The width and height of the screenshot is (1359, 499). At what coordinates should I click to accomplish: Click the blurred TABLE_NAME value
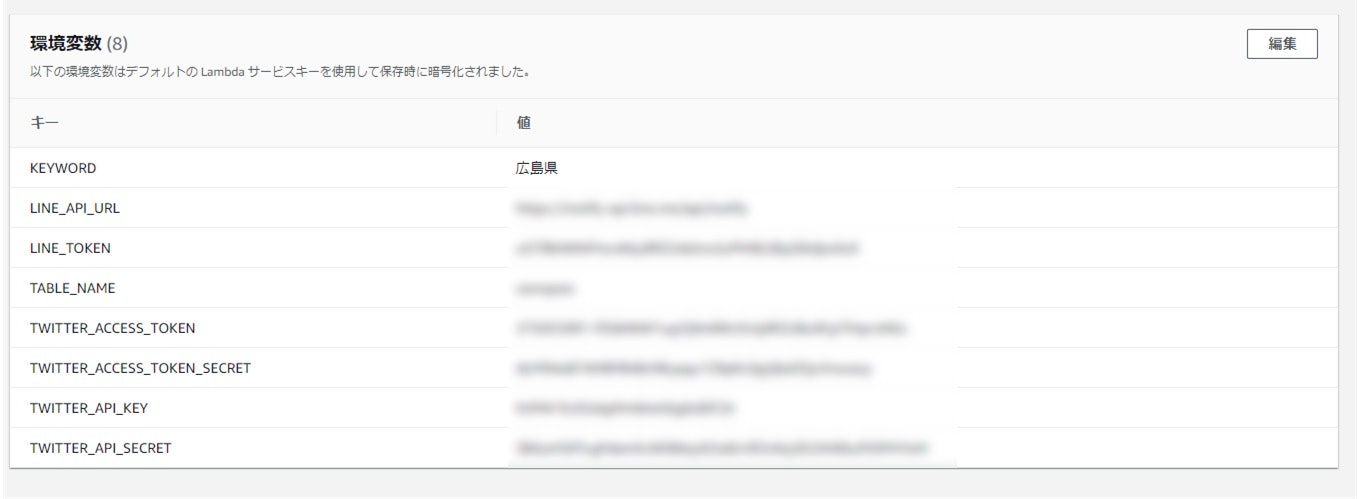548,288
